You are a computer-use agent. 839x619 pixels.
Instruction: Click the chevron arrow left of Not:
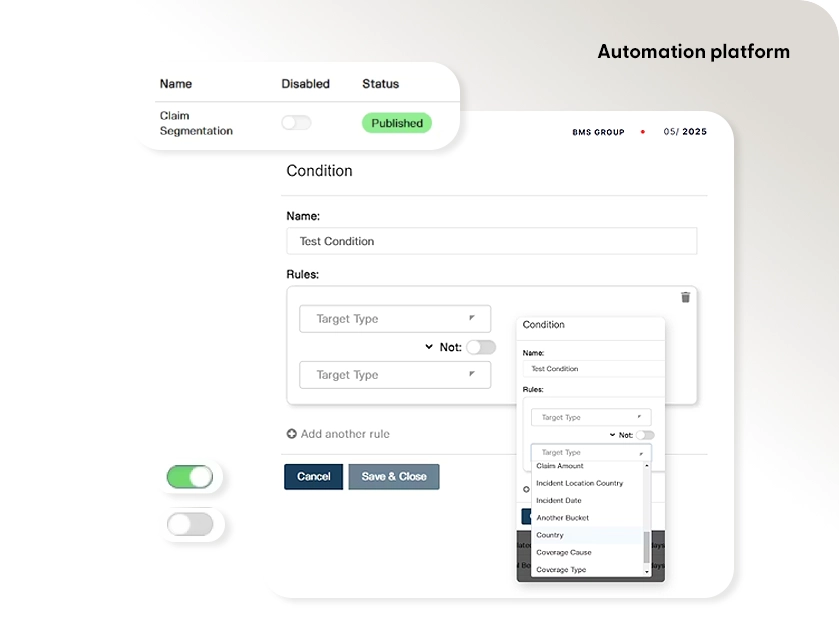point(429,347)
